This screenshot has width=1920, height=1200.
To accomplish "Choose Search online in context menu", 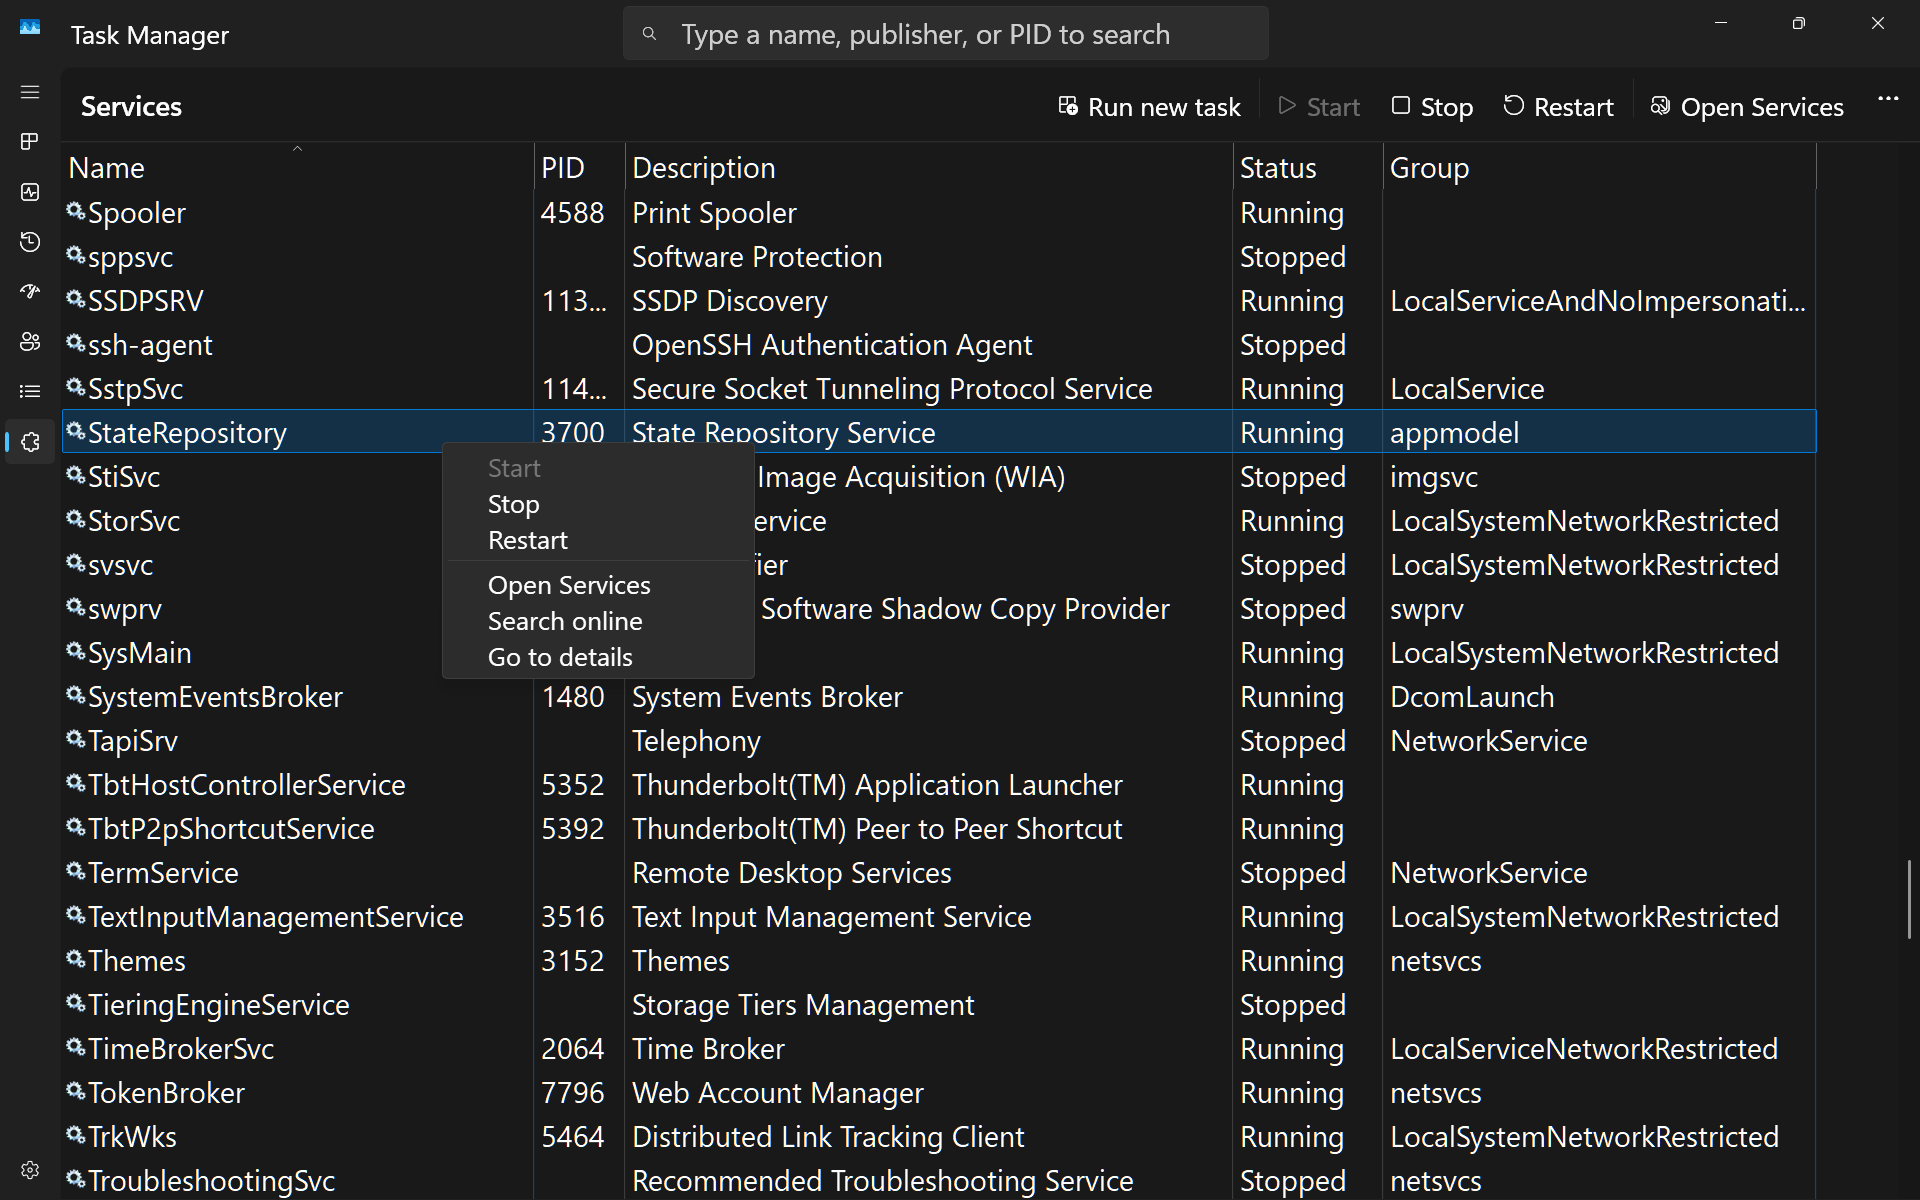I will (565, 621).
